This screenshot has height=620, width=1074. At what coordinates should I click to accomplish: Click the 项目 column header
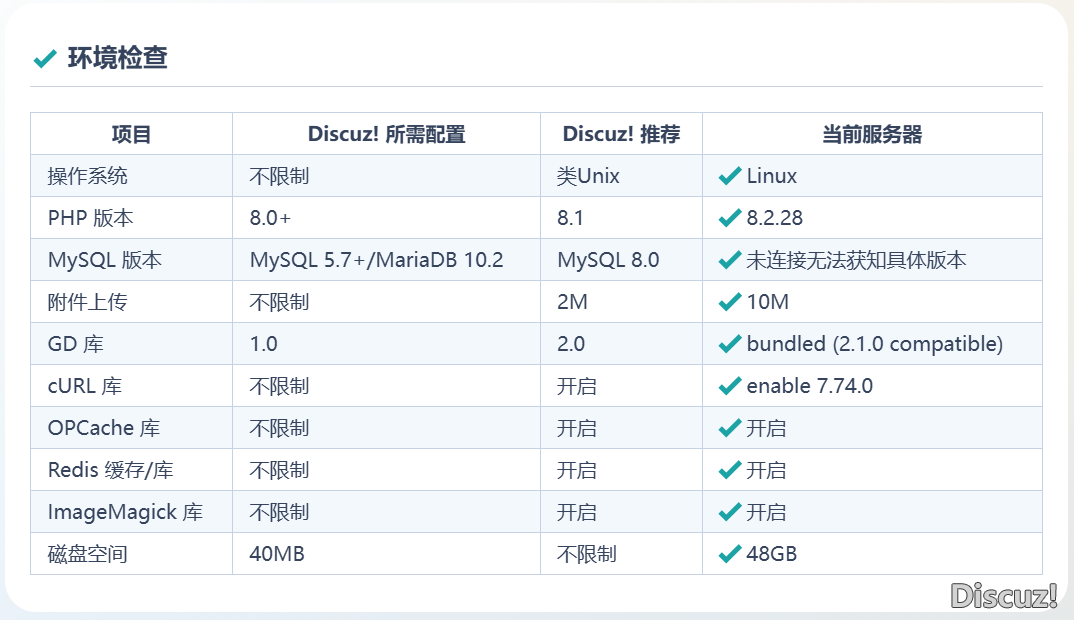(131, 134)
